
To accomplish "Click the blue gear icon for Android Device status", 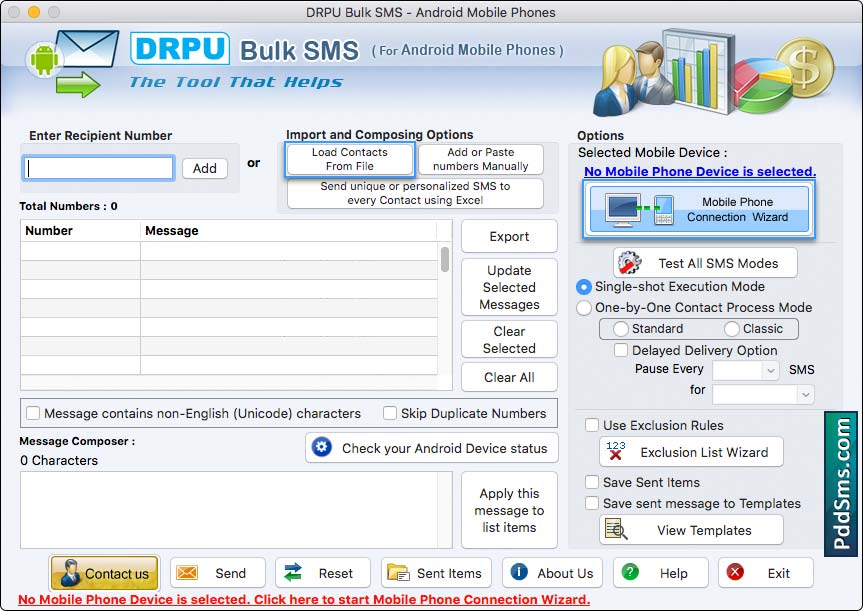I will point(321,447).
